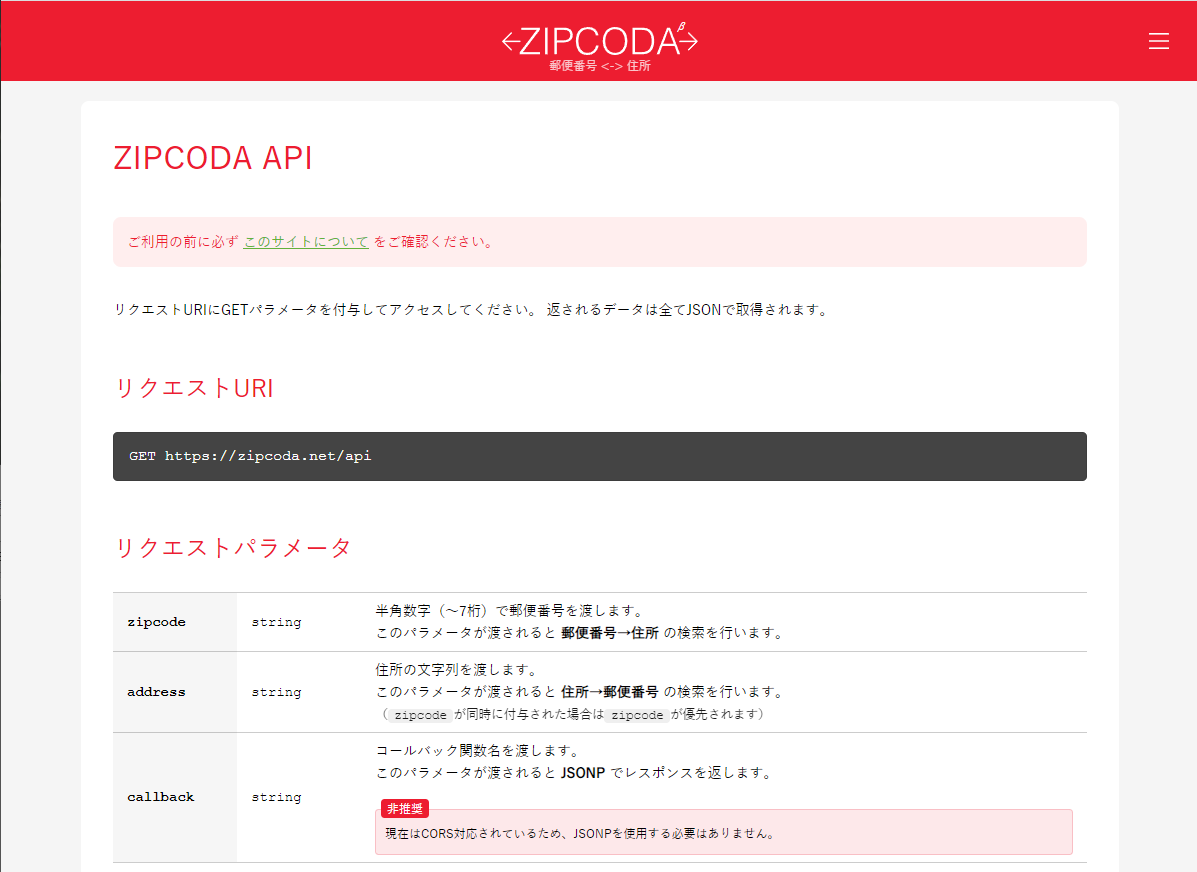1197x872 pixels.
Task: Open the hamburger menu in the header
Action: click(1159, 41)
